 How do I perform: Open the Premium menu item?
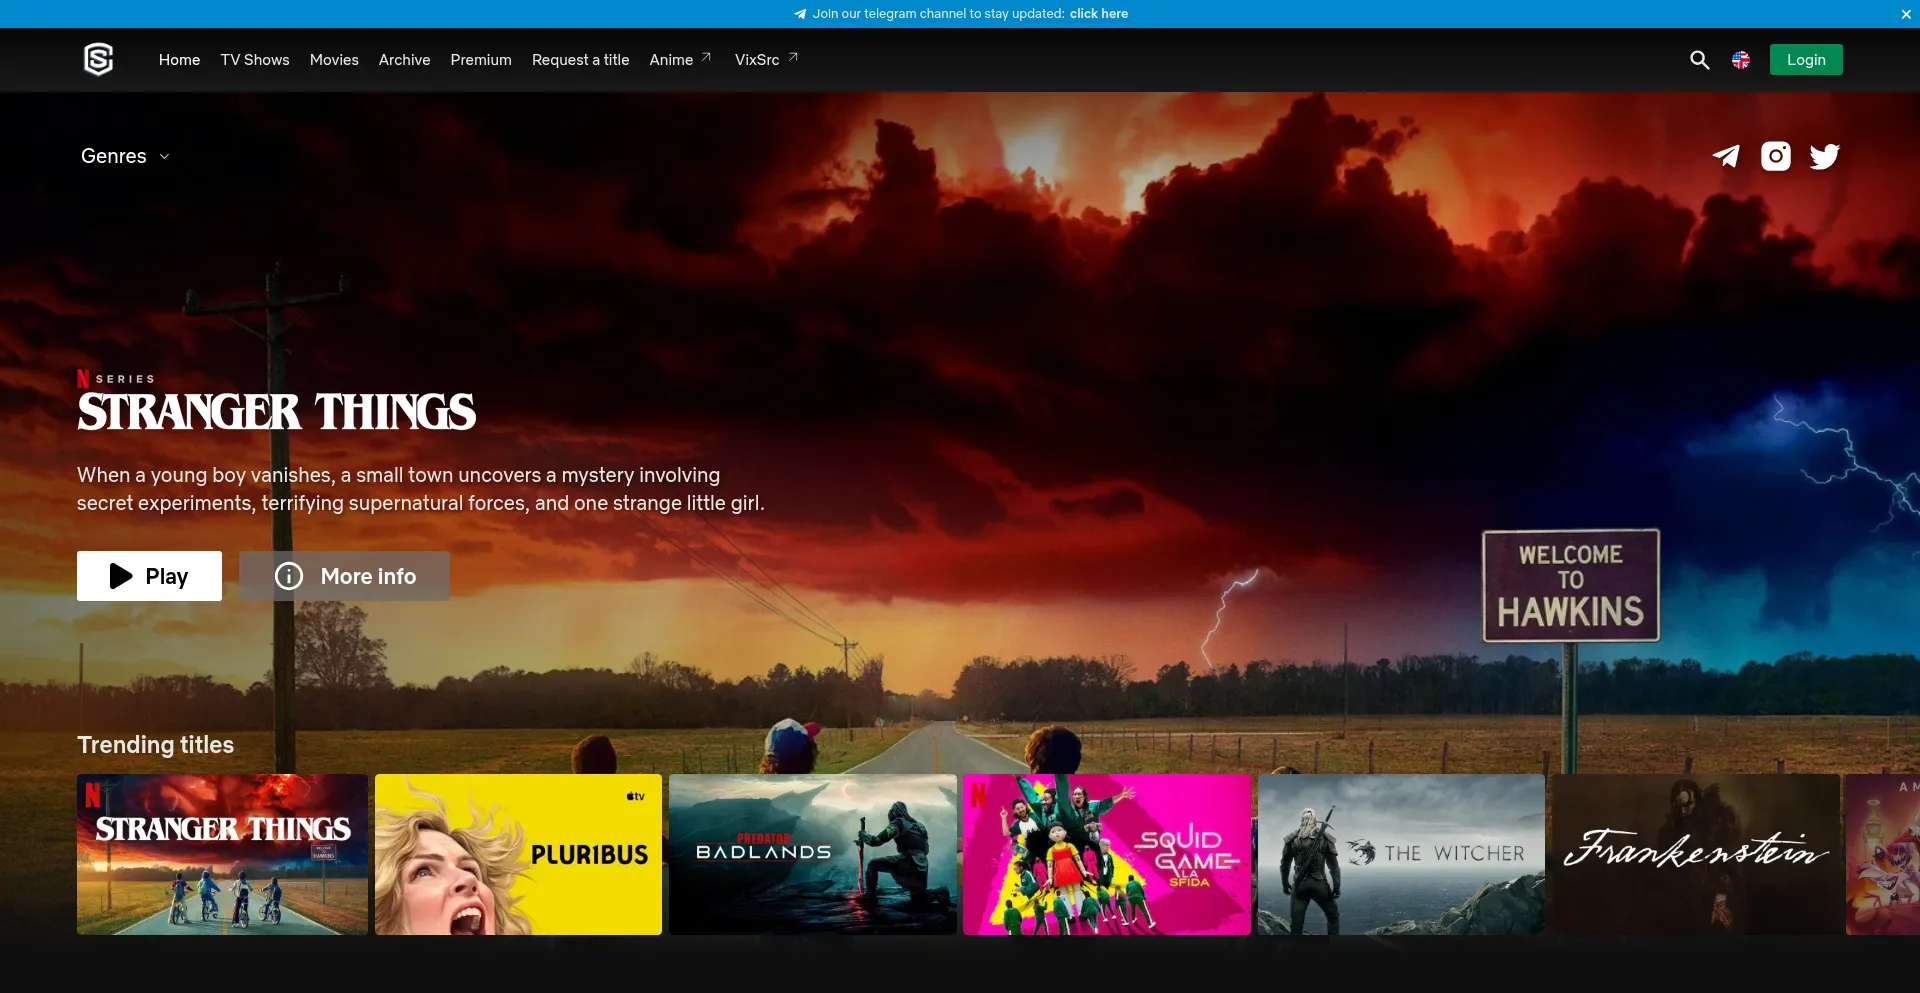481,60
